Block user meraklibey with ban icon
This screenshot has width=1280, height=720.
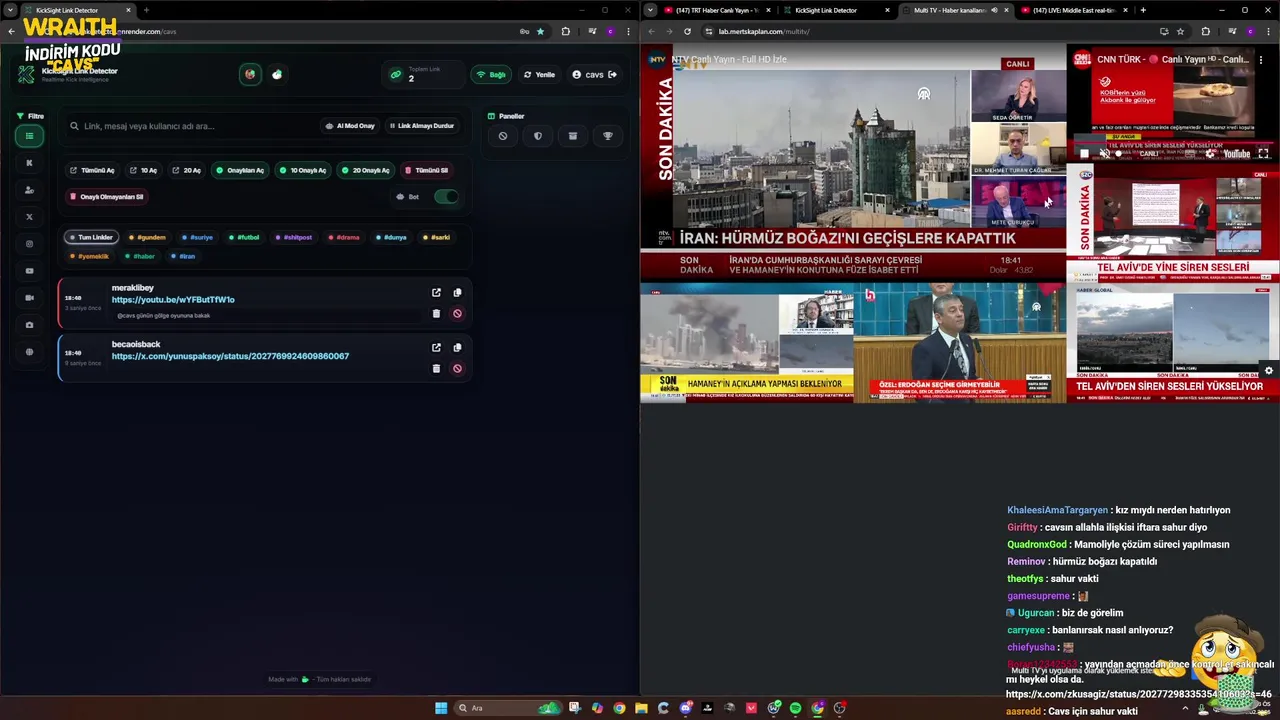(x=457, y=313)
